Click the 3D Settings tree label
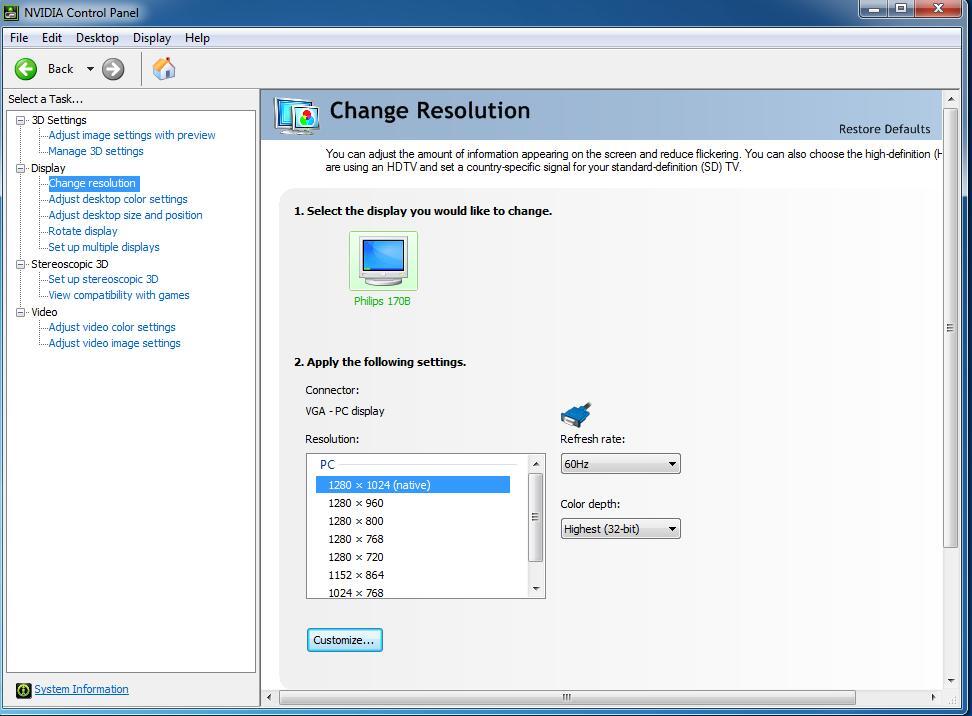The height and width of the screenshot is (716, 972). pos(59,120)
